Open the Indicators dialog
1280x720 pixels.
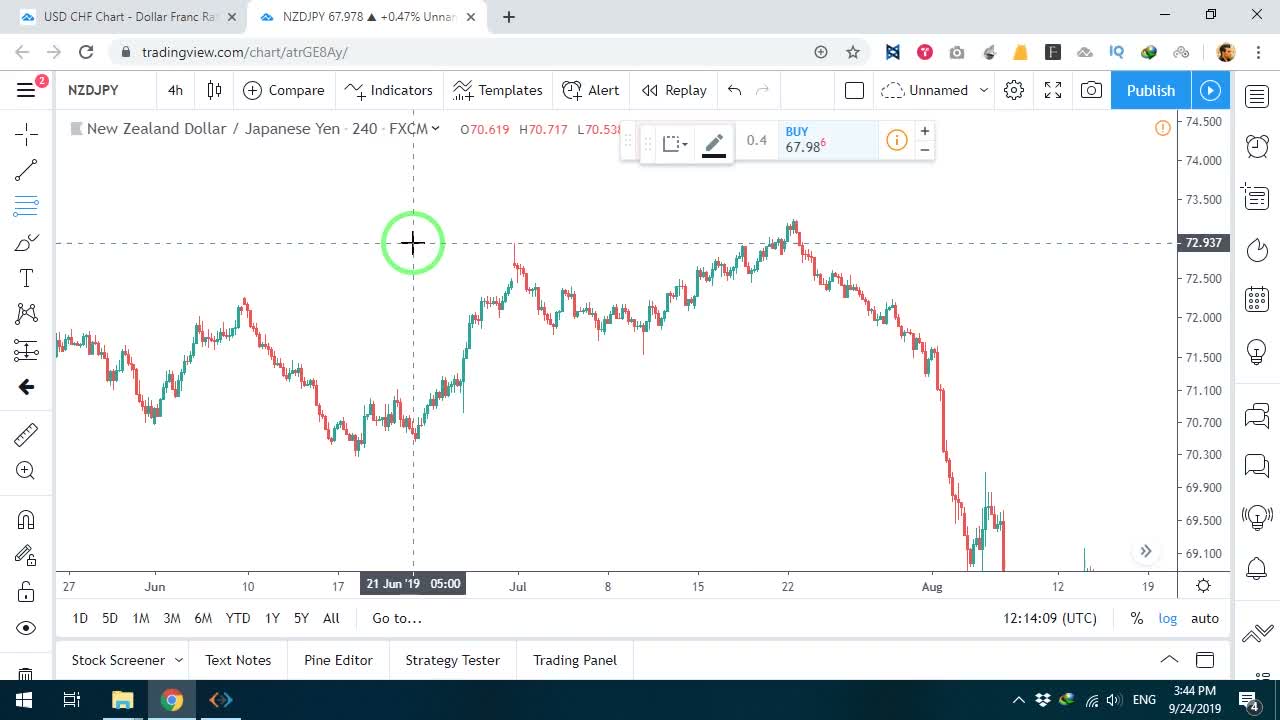click(x=388, y=90)
